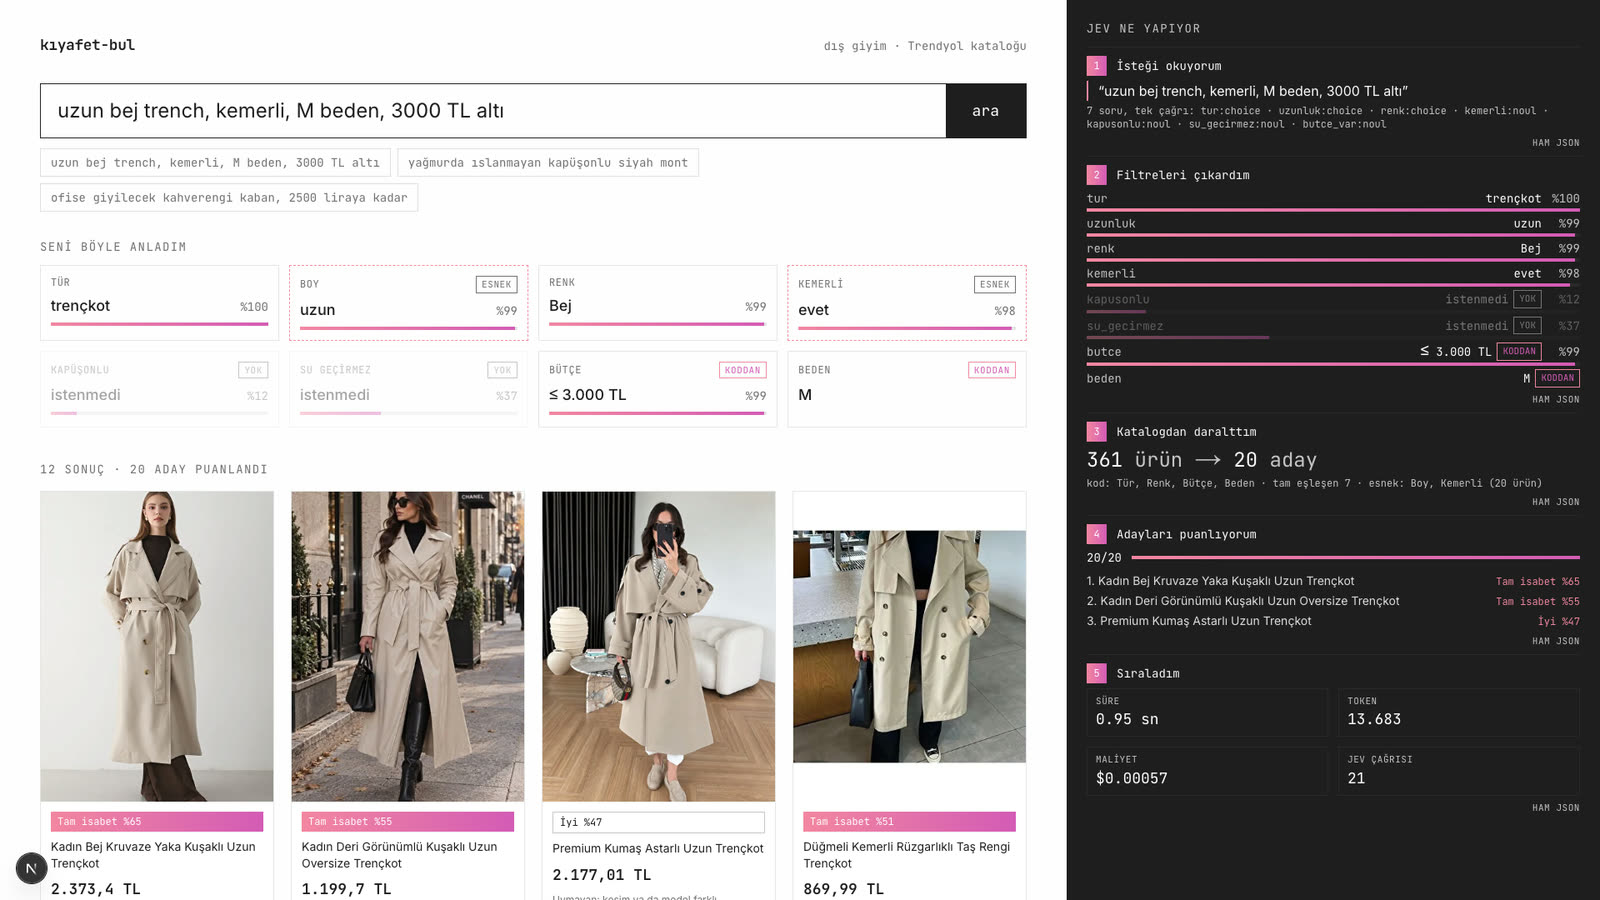The image size is (1600, 900).
Task: Click sidebar KODDAN tag in butce row
Action: point(1519,351)
